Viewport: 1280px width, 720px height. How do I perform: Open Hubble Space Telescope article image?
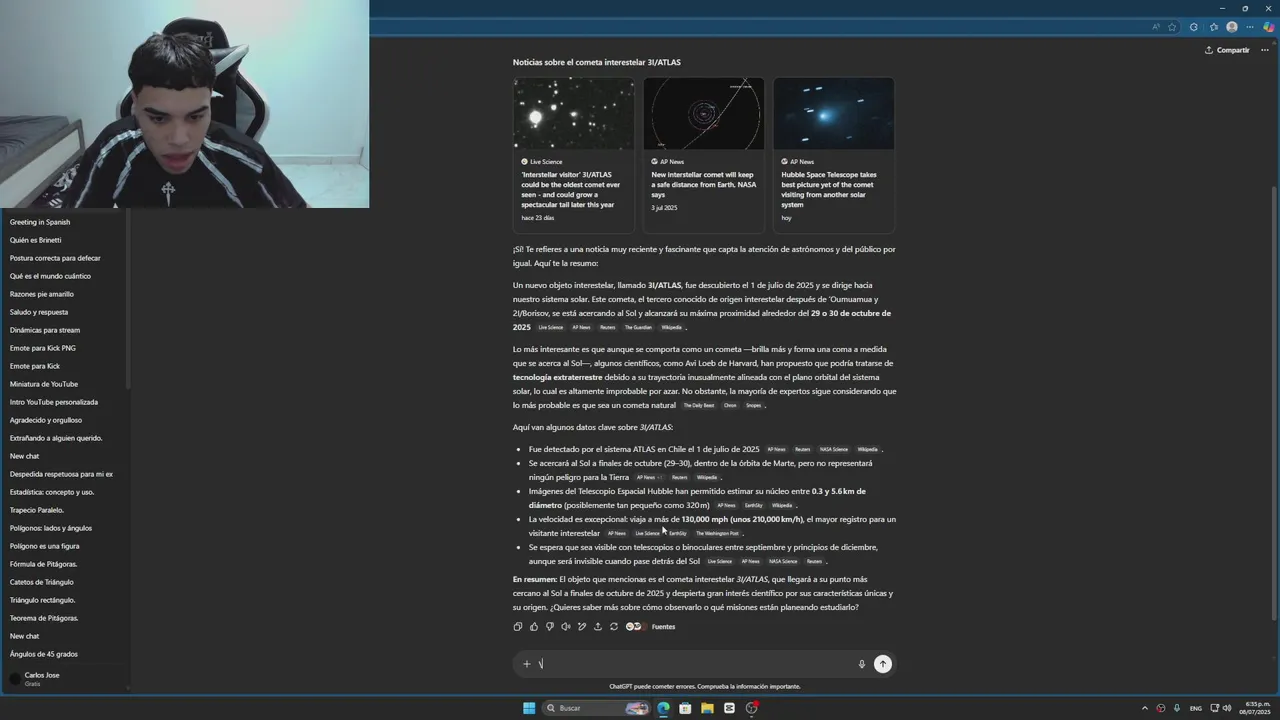coord(833,114)
